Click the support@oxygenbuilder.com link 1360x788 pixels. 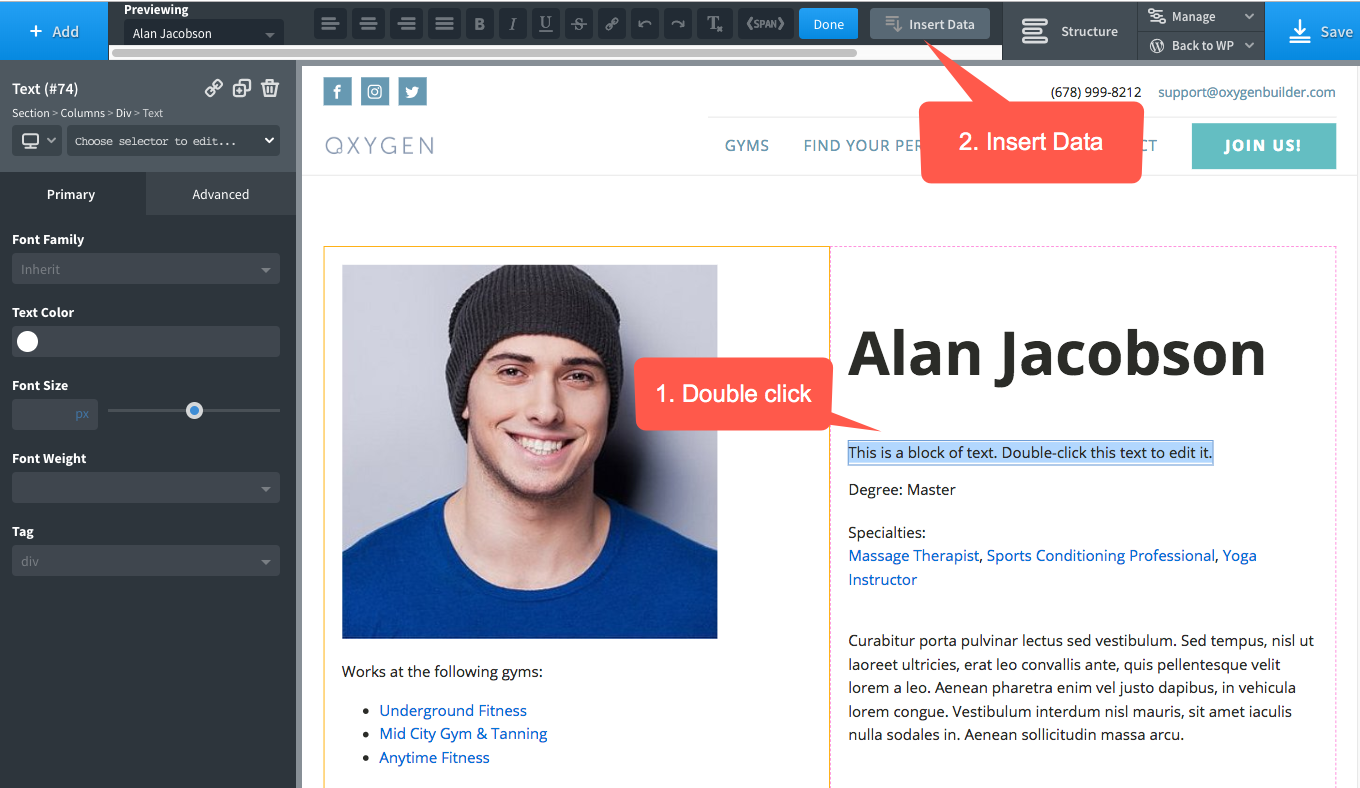click(x=1246, y=92)
